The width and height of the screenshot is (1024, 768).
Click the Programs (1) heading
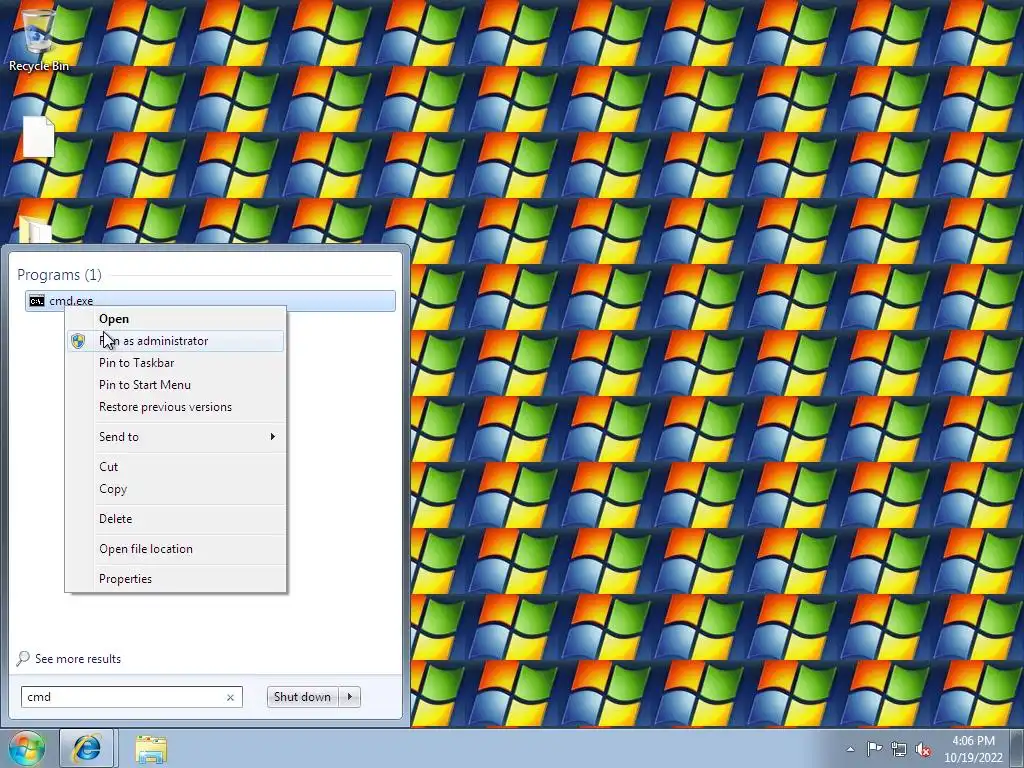coord(59,275)
